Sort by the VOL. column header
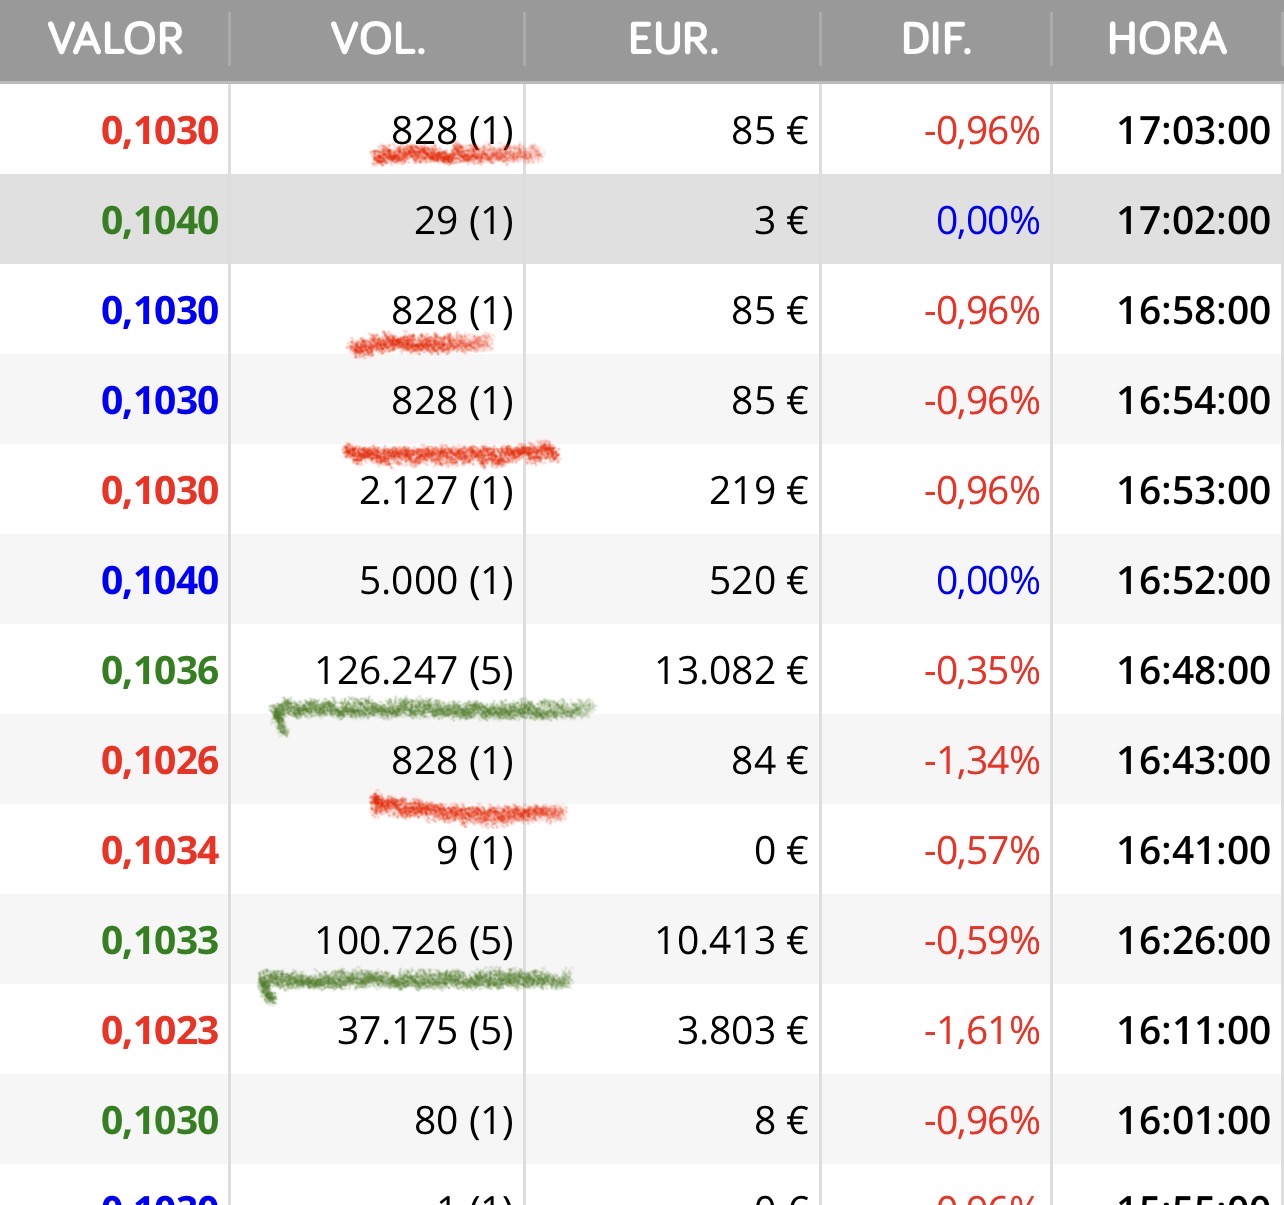Screen dimensions: 1284x1205 (x=378, y=40)
